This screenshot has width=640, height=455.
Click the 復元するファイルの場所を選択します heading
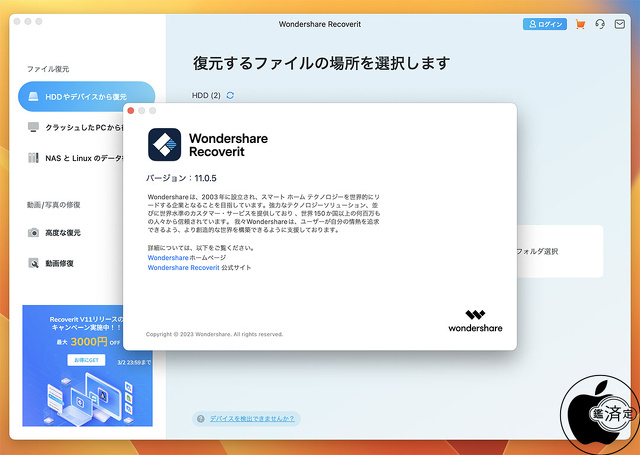[322, 63]
